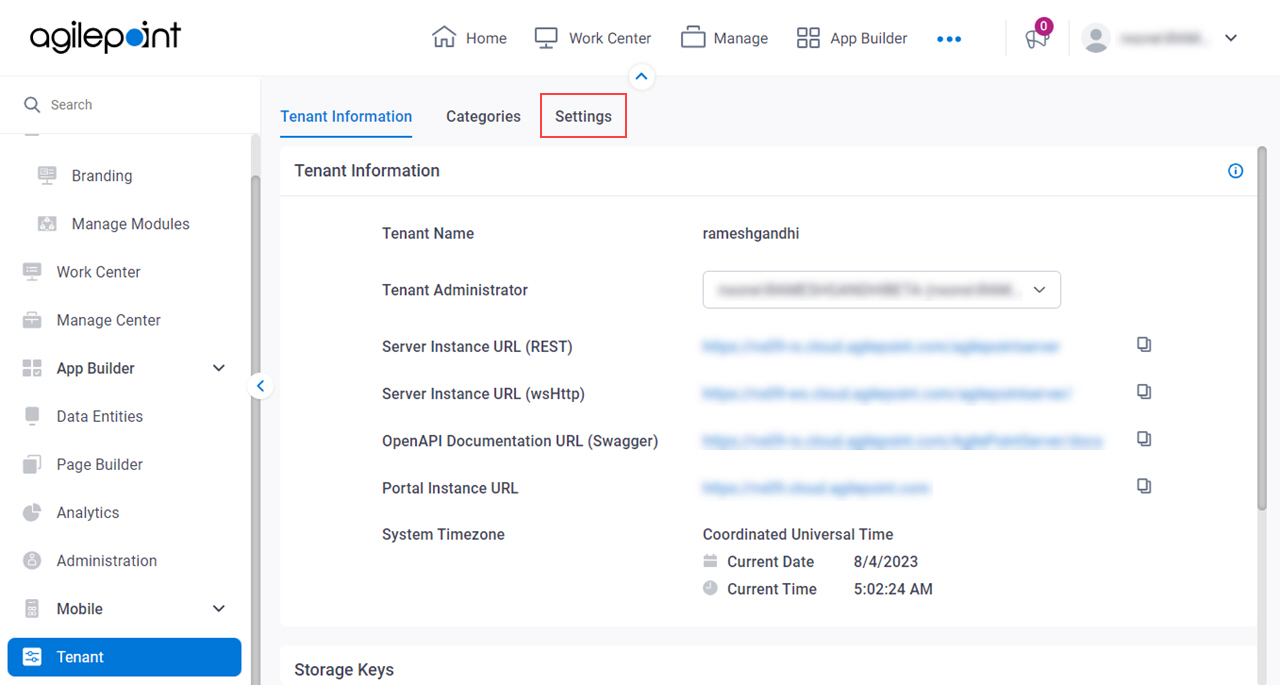
Task: Select Manage Center in the sidebar
Action: point(108,320)
